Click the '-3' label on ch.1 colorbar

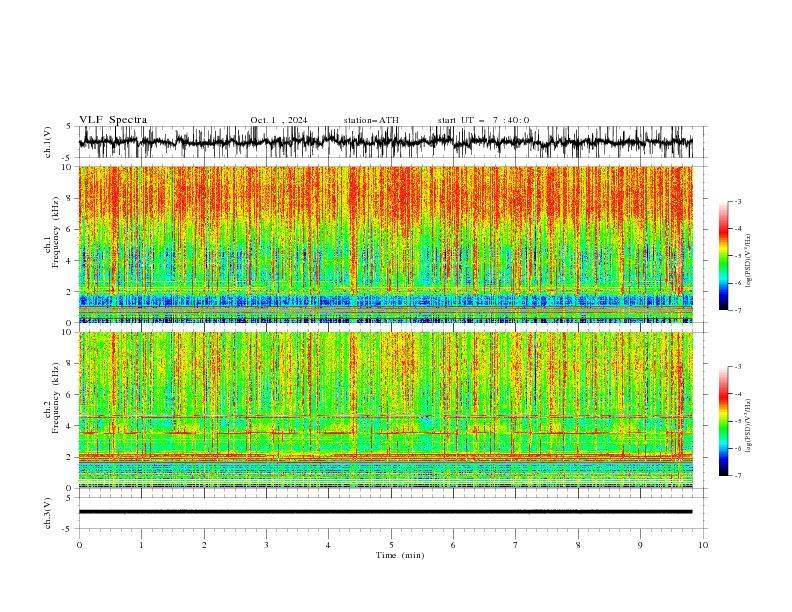pos(737,201)
